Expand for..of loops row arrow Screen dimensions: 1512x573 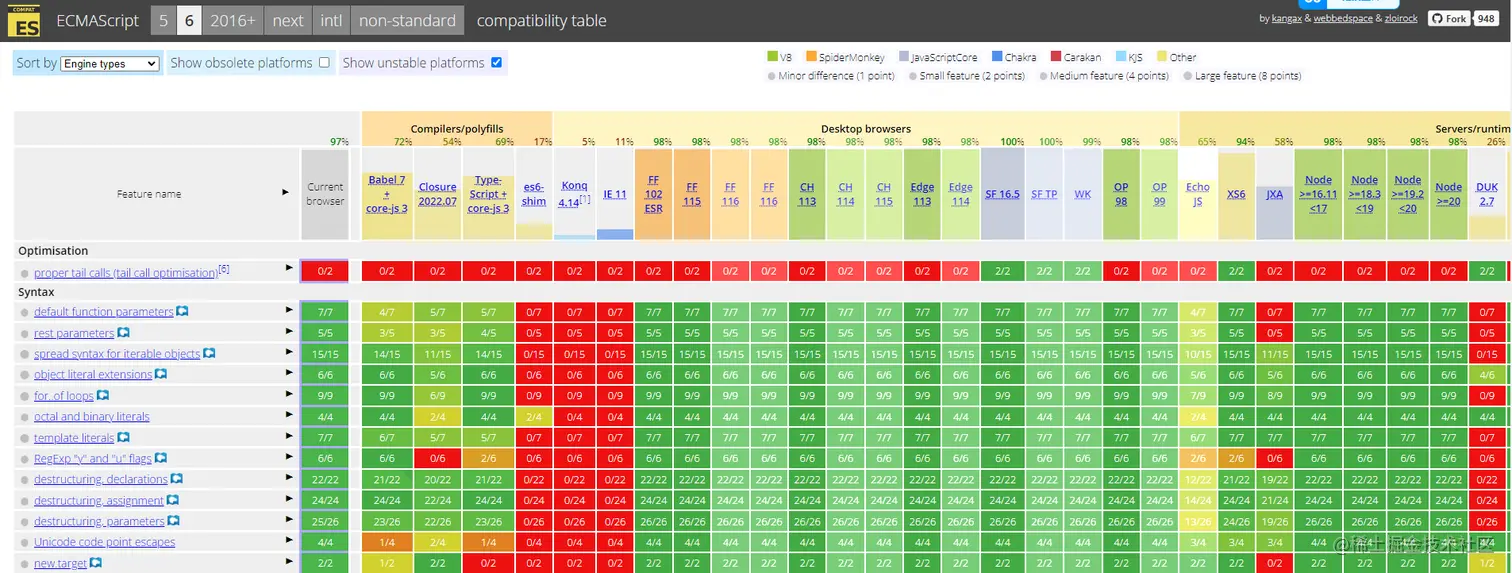[x=289, y=394]
